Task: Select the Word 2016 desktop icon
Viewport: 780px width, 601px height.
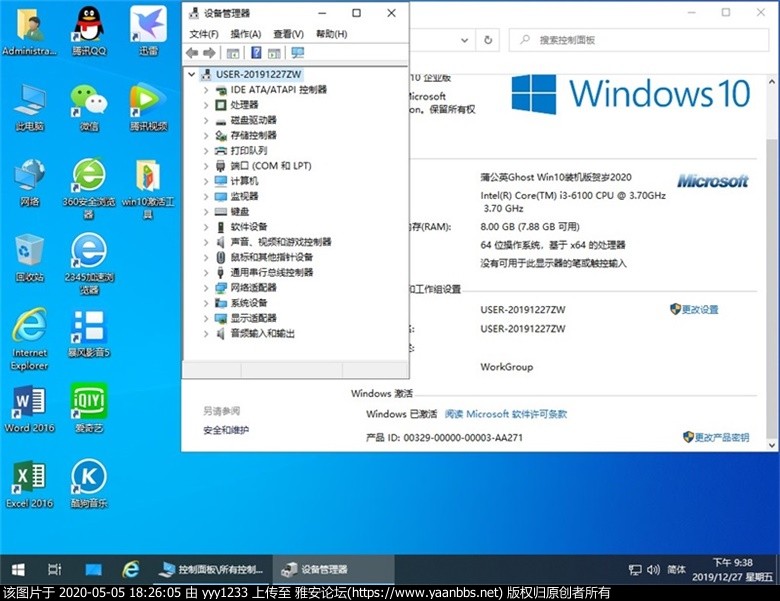Action: coord(30,408)
